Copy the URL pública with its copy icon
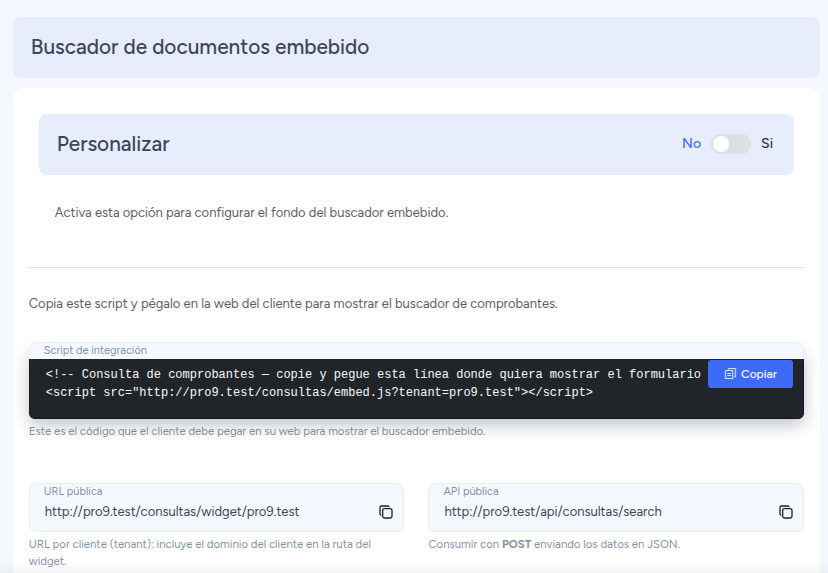Screen dimensions: 828x573 tap(386, 512)
